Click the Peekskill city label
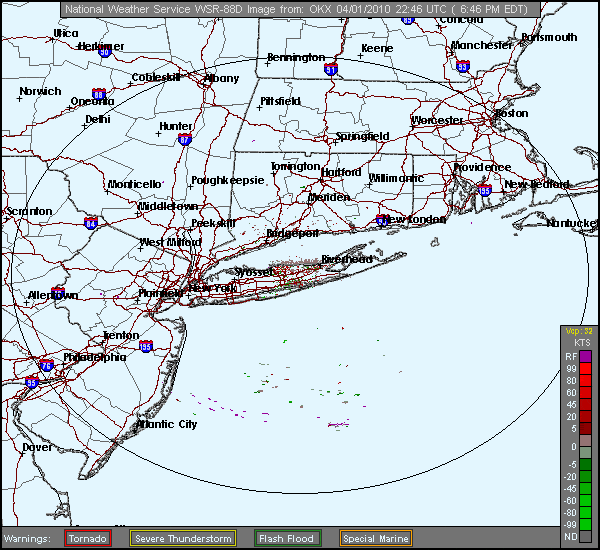Image resolution: width=600 pixels, height=550 pixels. tap(213, 223)
